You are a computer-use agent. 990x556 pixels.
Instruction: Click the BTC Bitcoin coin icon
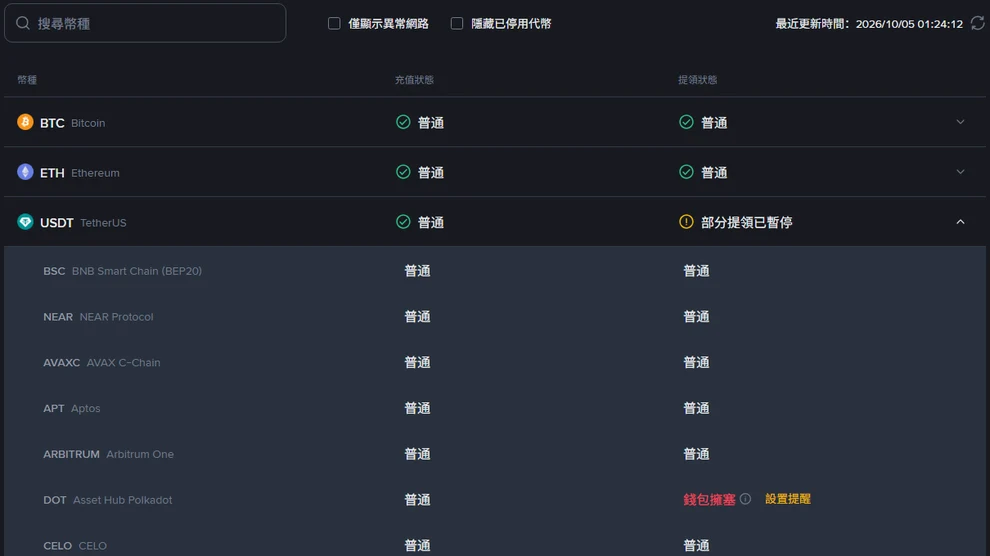click(25, 122)
